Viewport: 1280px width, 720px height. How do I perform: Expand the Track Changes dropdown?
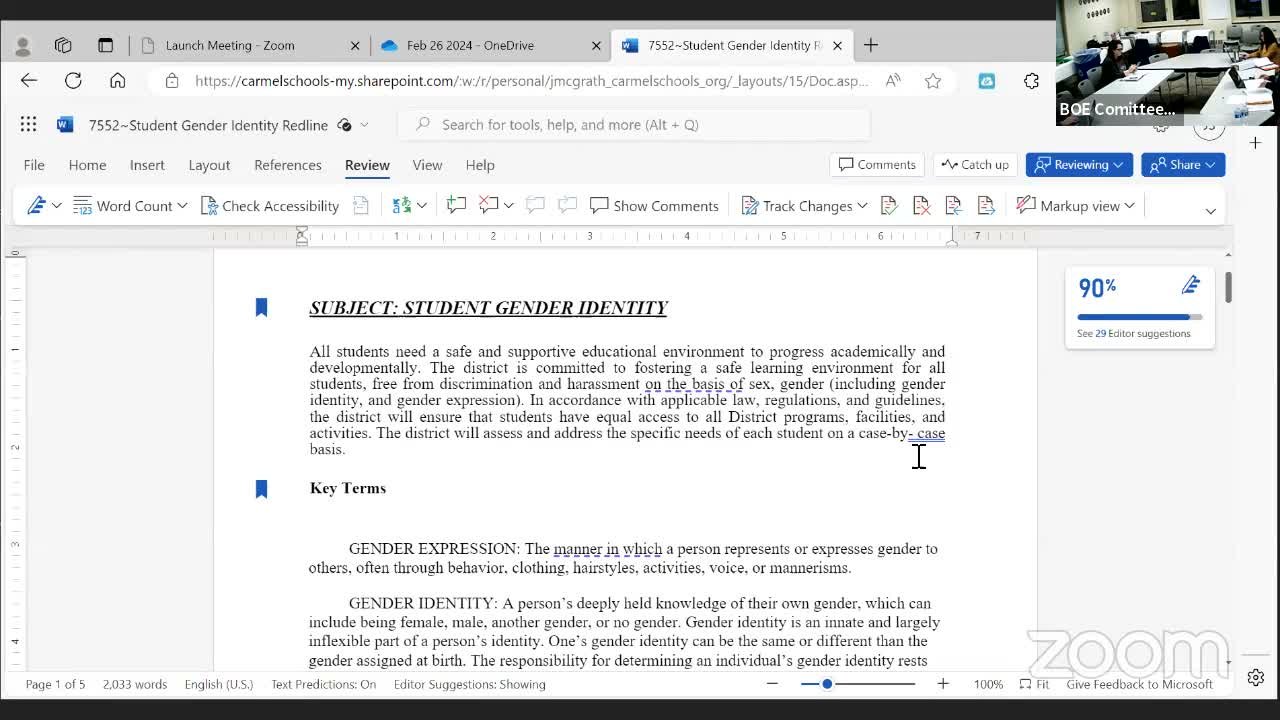[x=862, y=205]
